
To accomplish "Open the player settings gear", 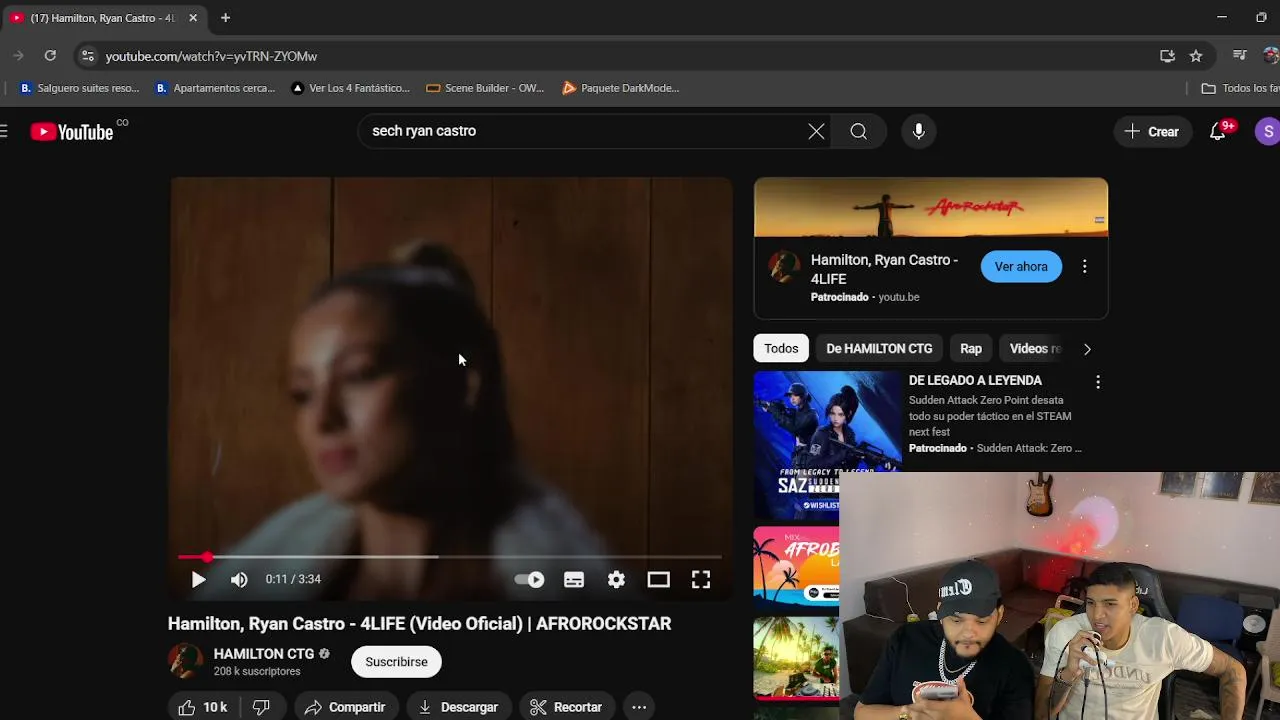I will pyautogui.click(x=616, y=579).
